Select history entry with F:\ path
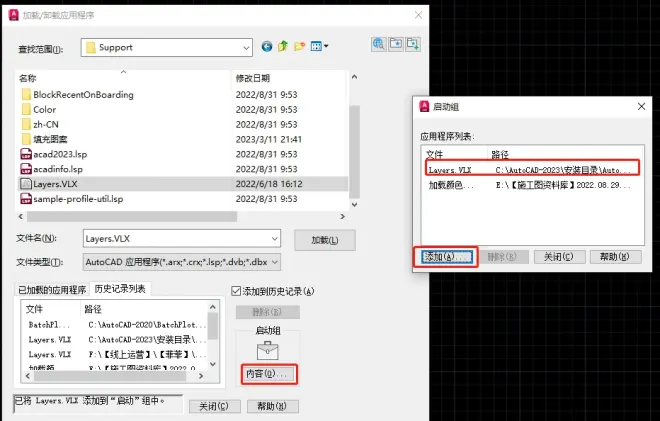 coord(117,354)
